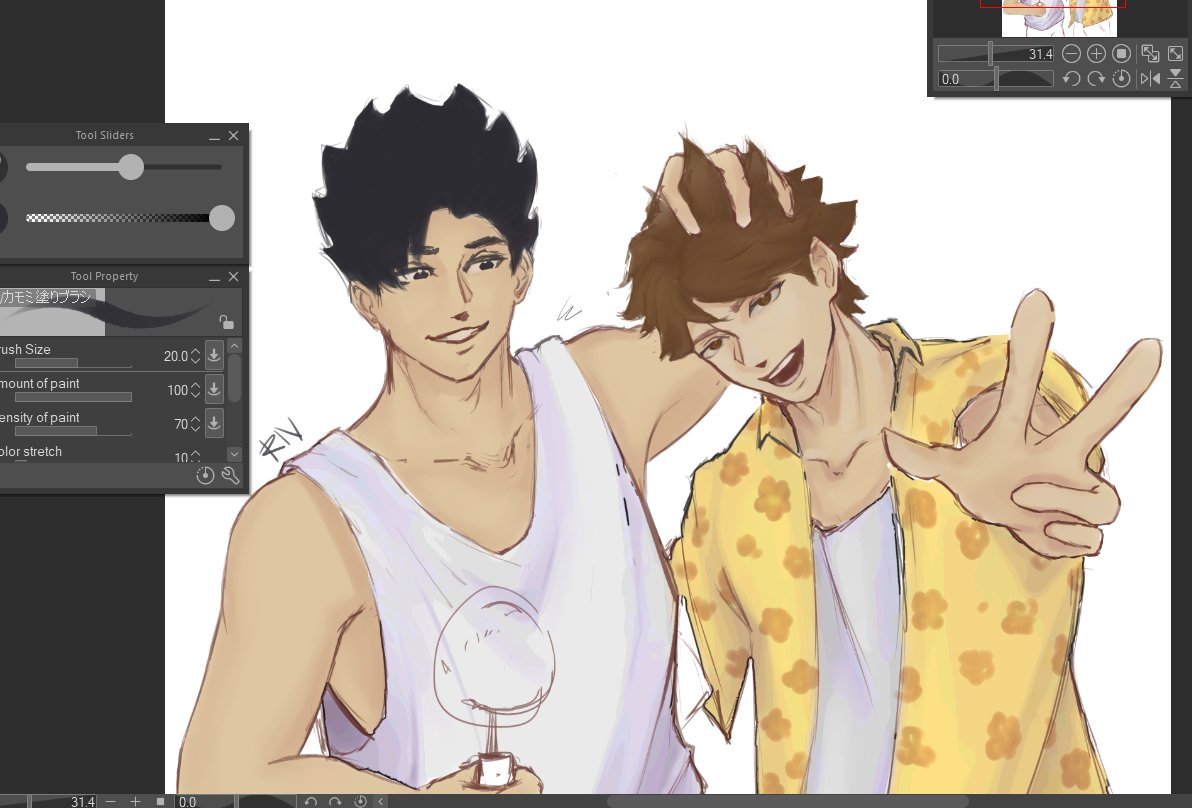The width and height of the screenshot is (1192, 808).
Task: Click the Amount of paint bar
Action: [73, 397]
